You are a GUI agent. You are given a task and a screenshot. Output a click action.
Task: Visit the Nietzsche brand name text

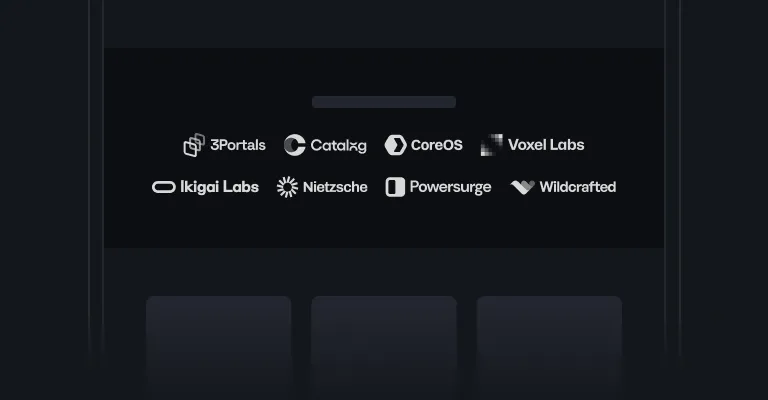click(x=335, y=187)
